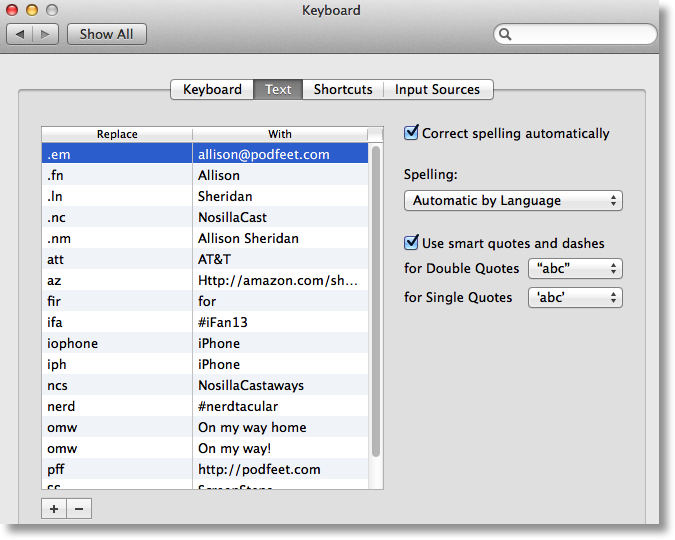The width and height of the screenshot is (675, 540).
Task: Open the Single Quotes style dropdown
Action: coord(575,298)
